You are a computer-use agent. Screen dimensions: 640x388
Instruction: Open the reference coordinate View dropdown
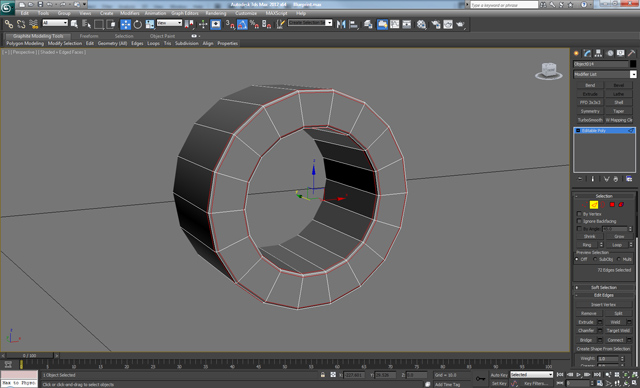click(169, 23)
